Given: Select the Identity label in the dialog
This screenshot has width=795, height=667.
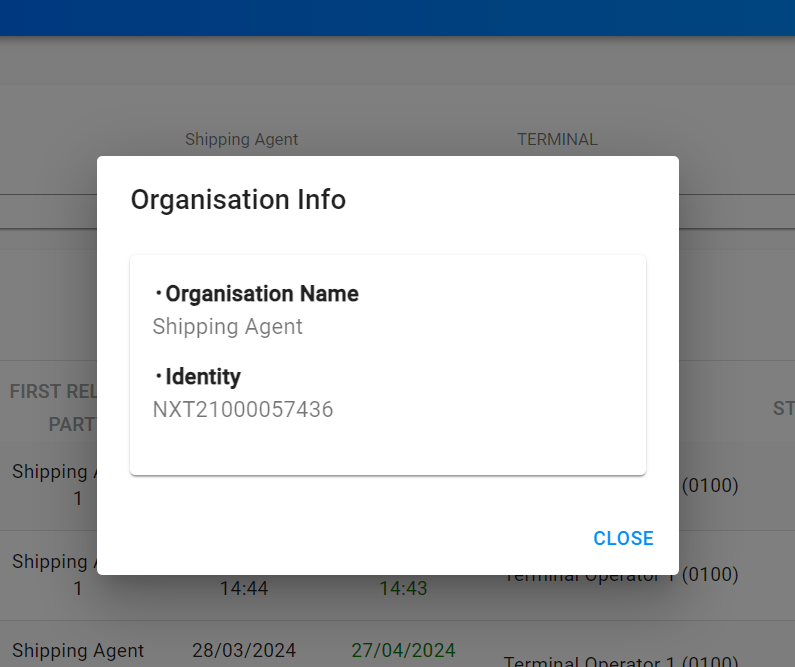Looking at the screenshot, I should tap(202, 377).
